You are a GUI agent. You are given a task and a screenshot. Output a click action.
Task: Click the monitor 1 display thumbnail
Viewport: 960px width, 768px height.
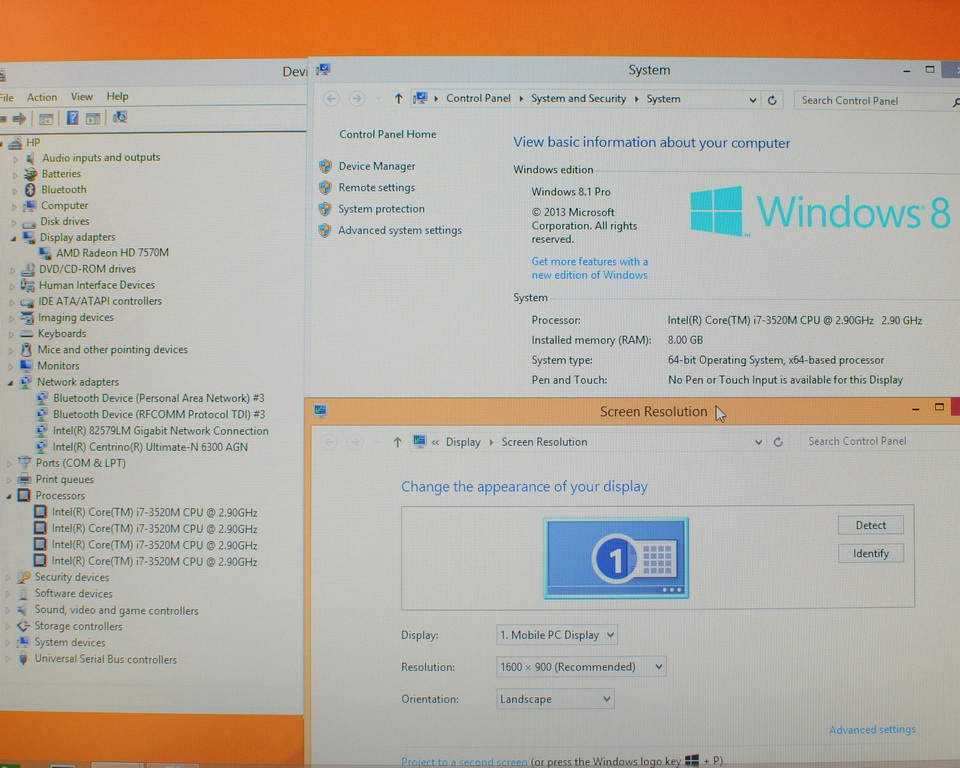(616, 558)
